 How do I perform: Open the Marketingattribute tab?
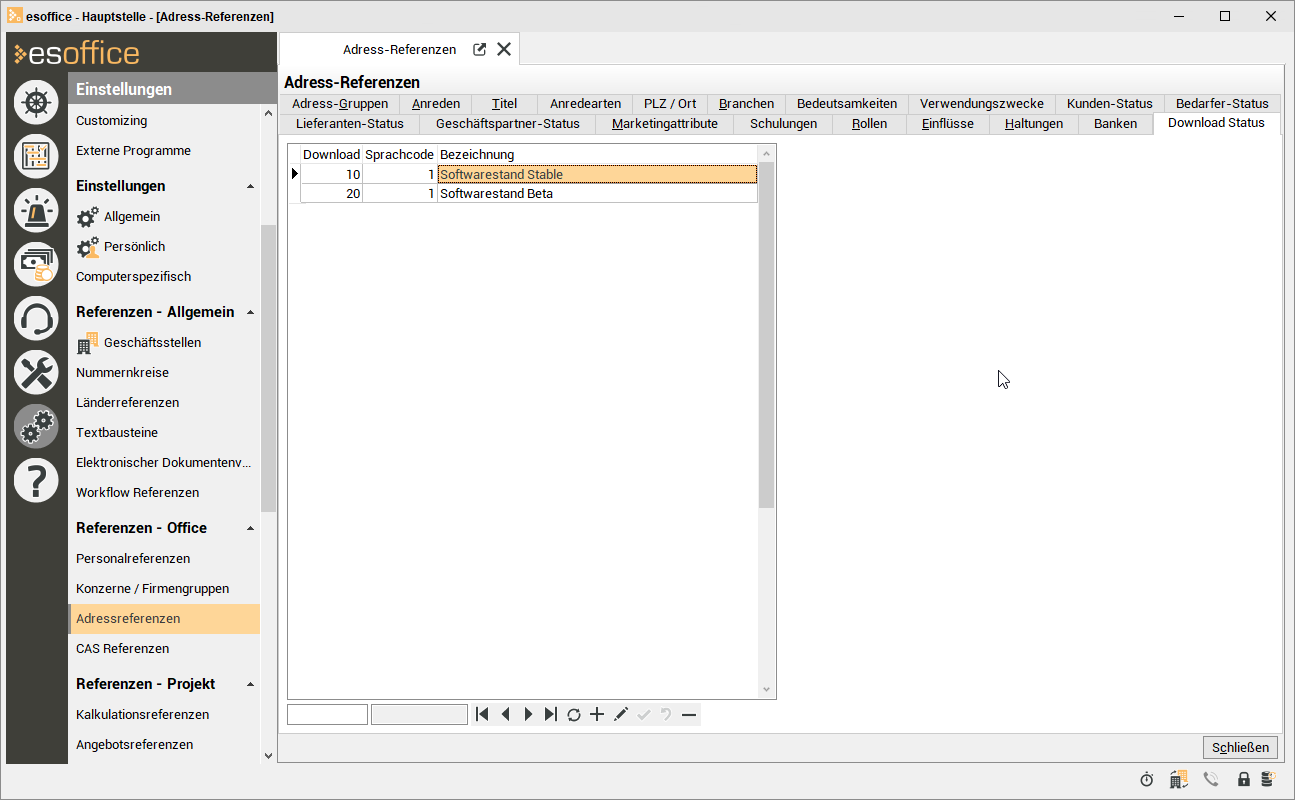point(664,124)
